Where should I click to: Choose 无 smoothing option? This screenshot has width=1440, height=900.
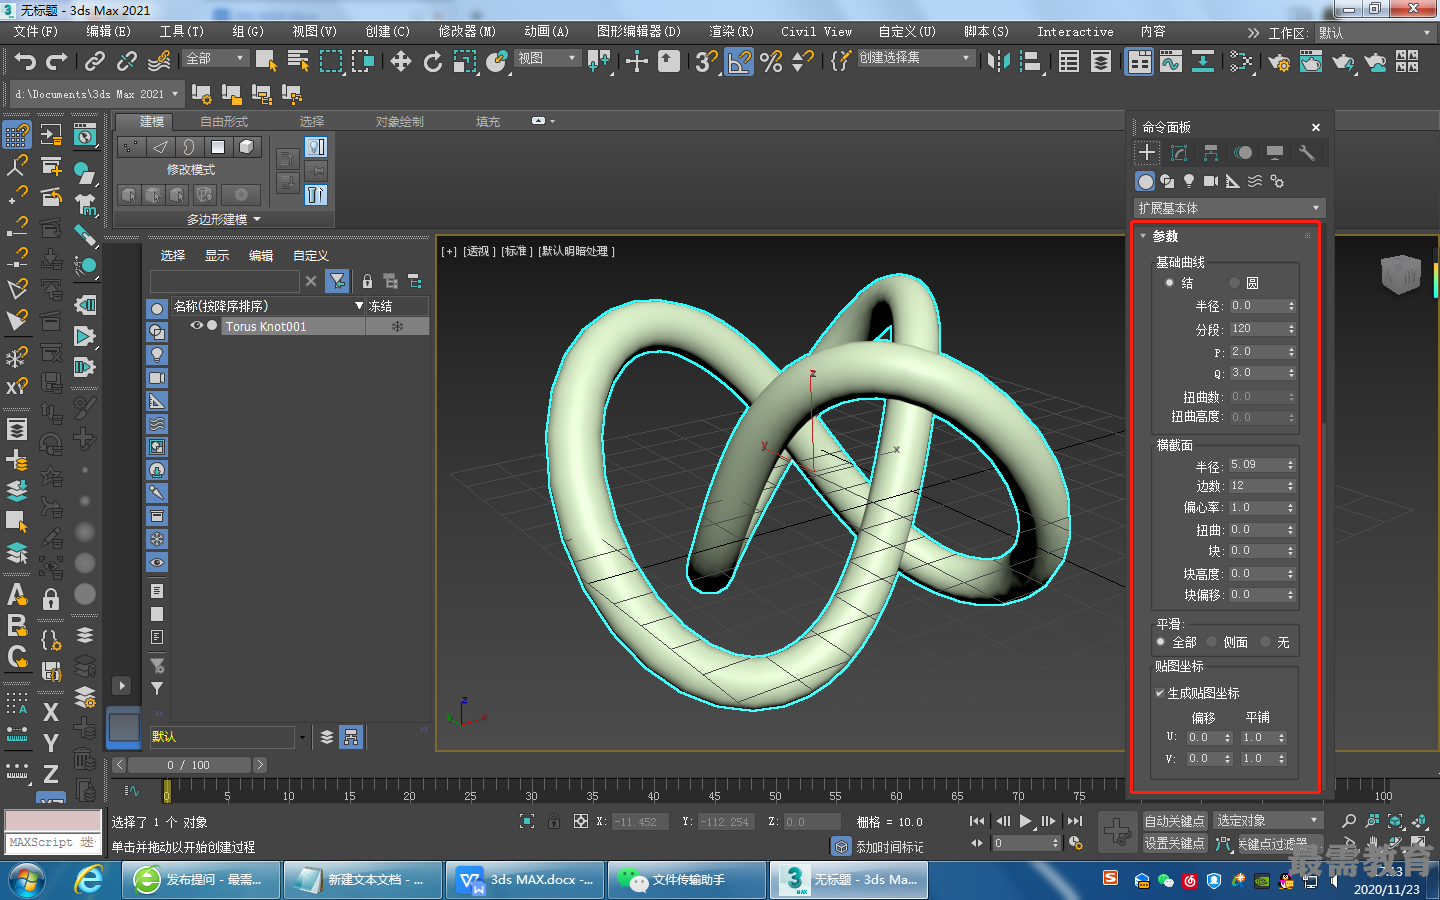coord(1266,642)
